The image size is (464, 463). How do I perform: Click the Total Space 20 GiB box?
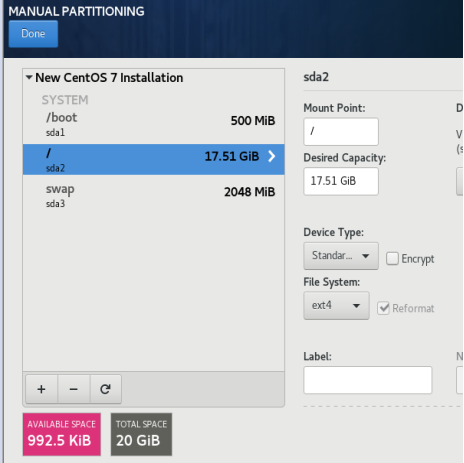pos(141,434)
